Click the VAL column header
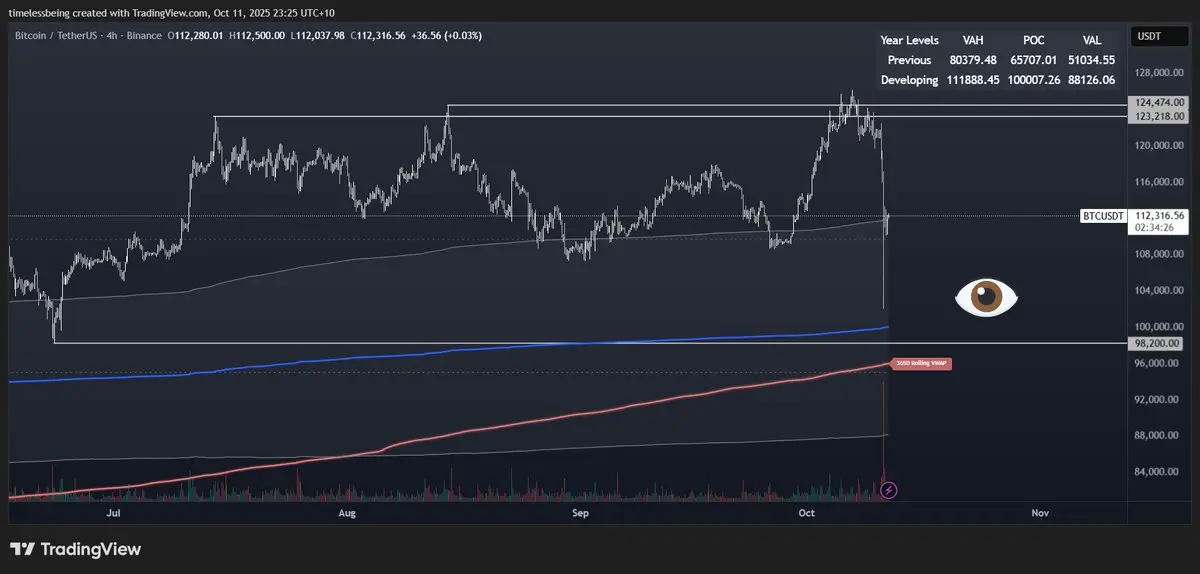Screen dimensions: 1200x574 coord(1092,40)
